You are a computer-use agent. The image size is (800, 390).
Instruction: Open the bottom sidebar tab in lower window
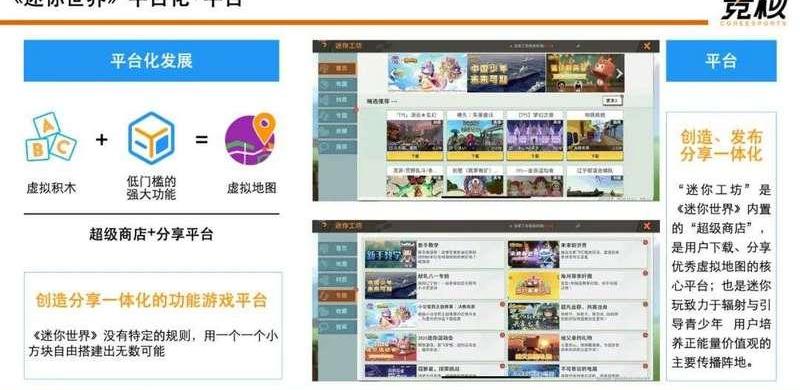(337, 327)
